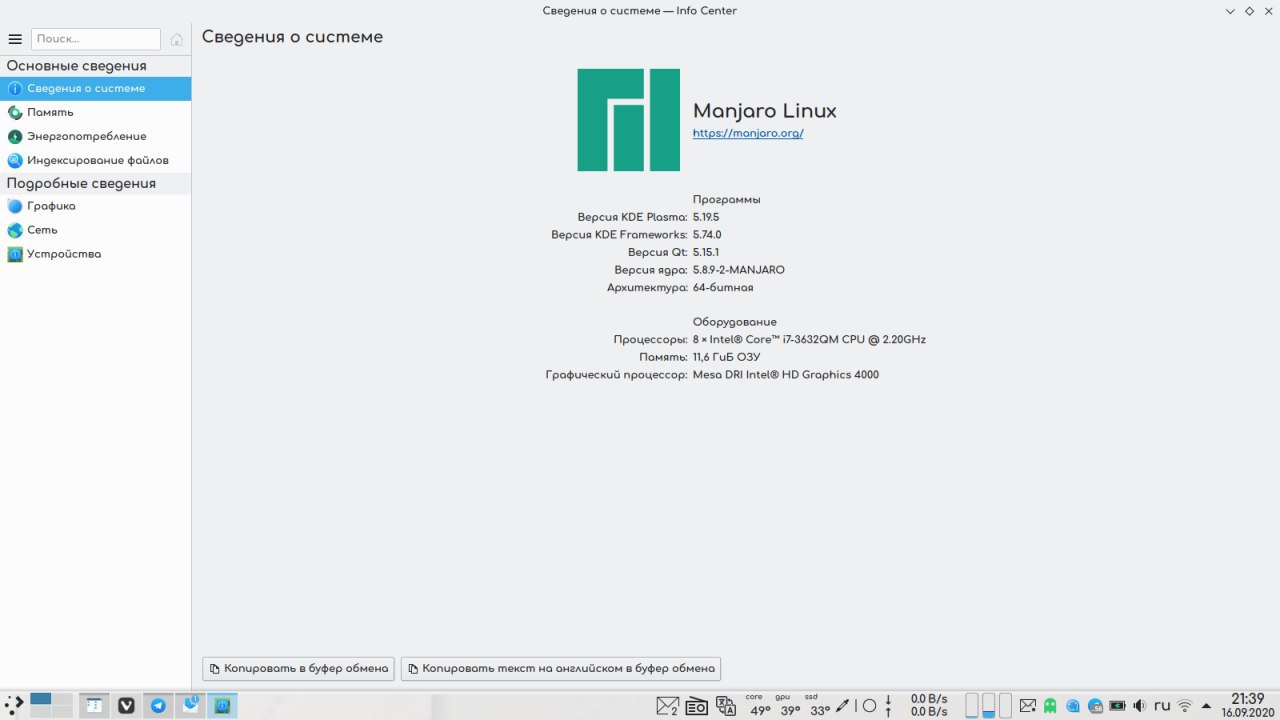Open the file manager taskbar entry

(x=93, y=705)
